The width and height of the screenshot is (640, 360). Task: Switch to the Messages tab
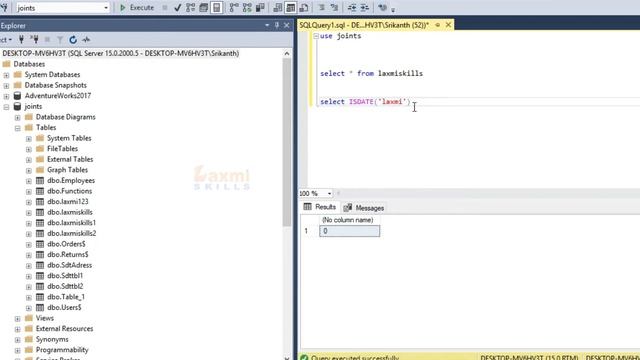point(364,208)
